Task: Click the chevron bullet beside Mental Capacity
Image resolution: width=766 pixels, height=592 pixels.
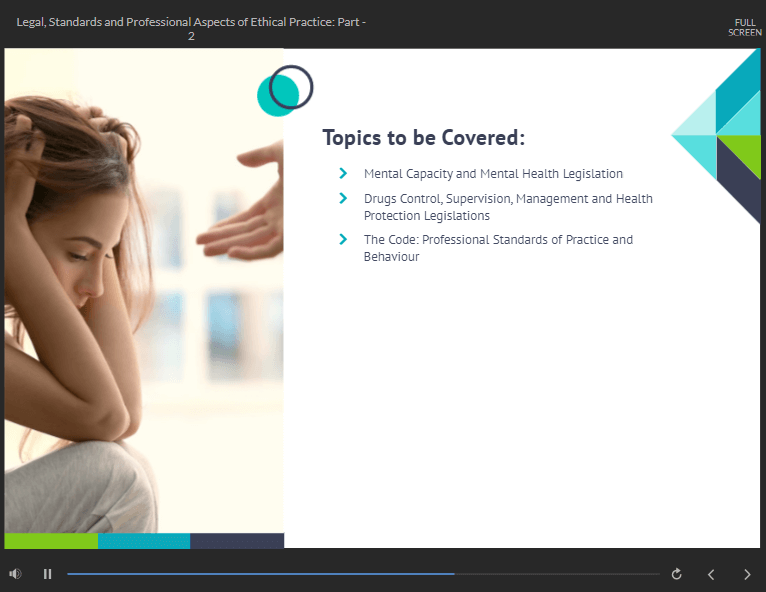Action: tap(343, 173)
